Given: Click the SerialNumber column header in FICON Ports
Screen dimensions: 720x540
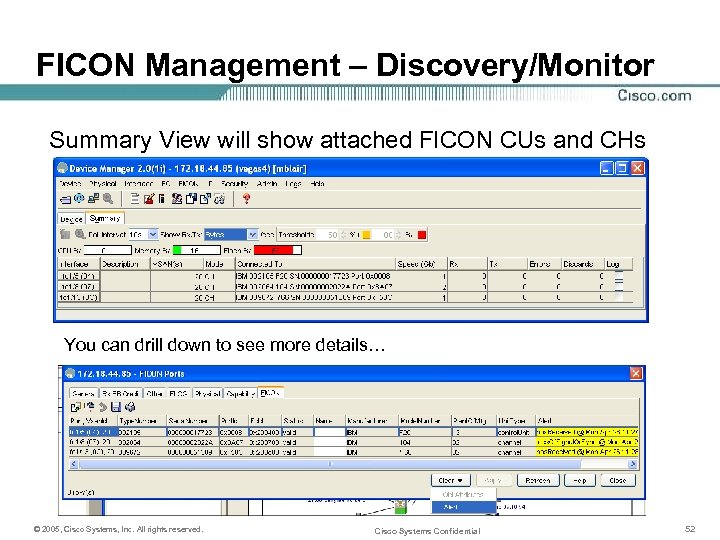Looking at the screenshot, I should click(192, 421).
